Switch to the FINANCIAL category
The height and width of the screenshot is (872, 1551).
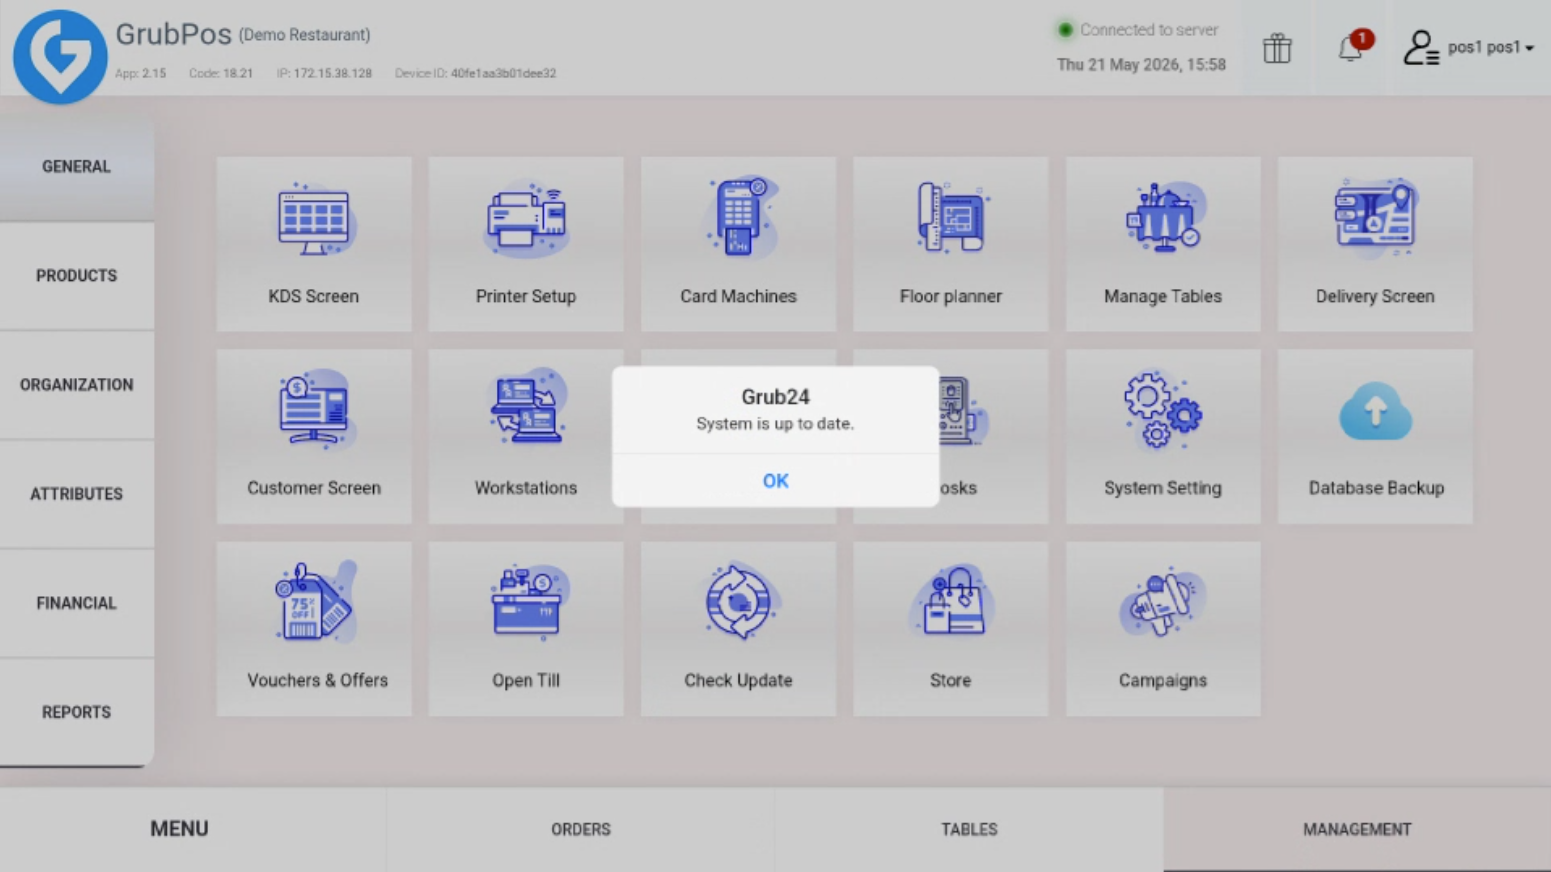pos(77,603)
